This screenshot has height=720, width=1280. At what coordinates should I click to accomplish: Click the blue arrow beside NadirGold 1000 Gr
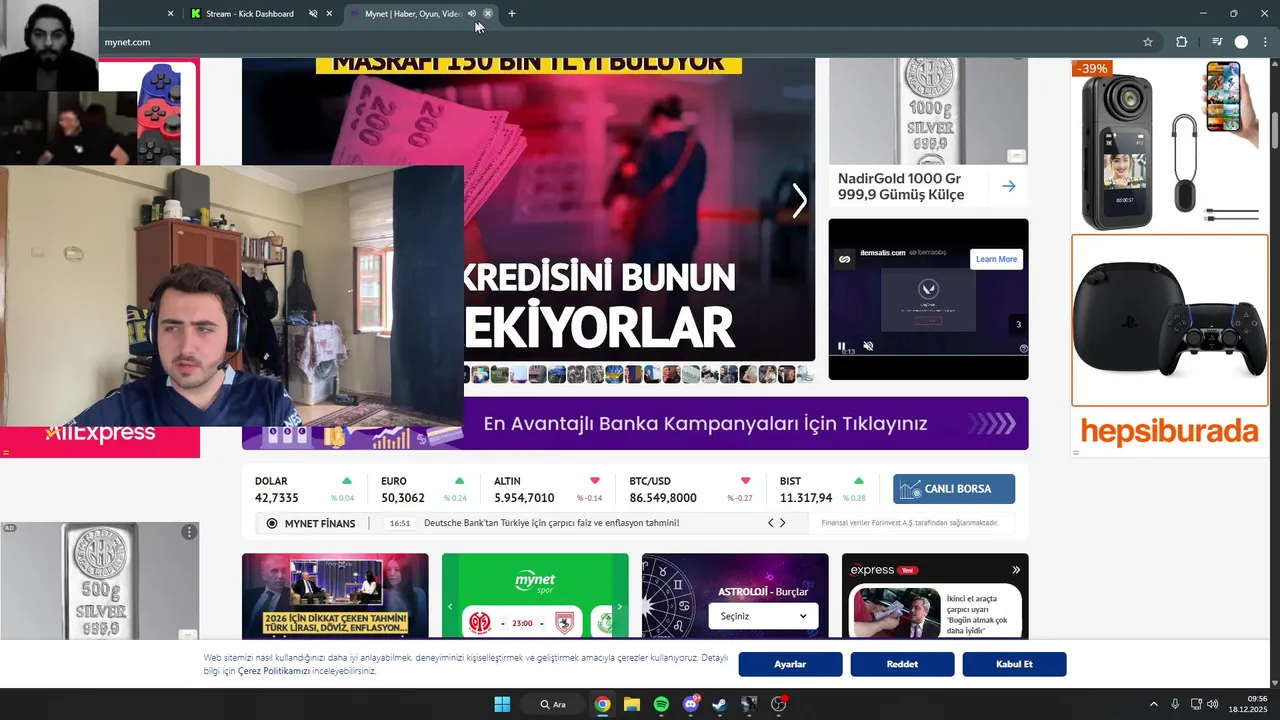tap(1009, 186)
